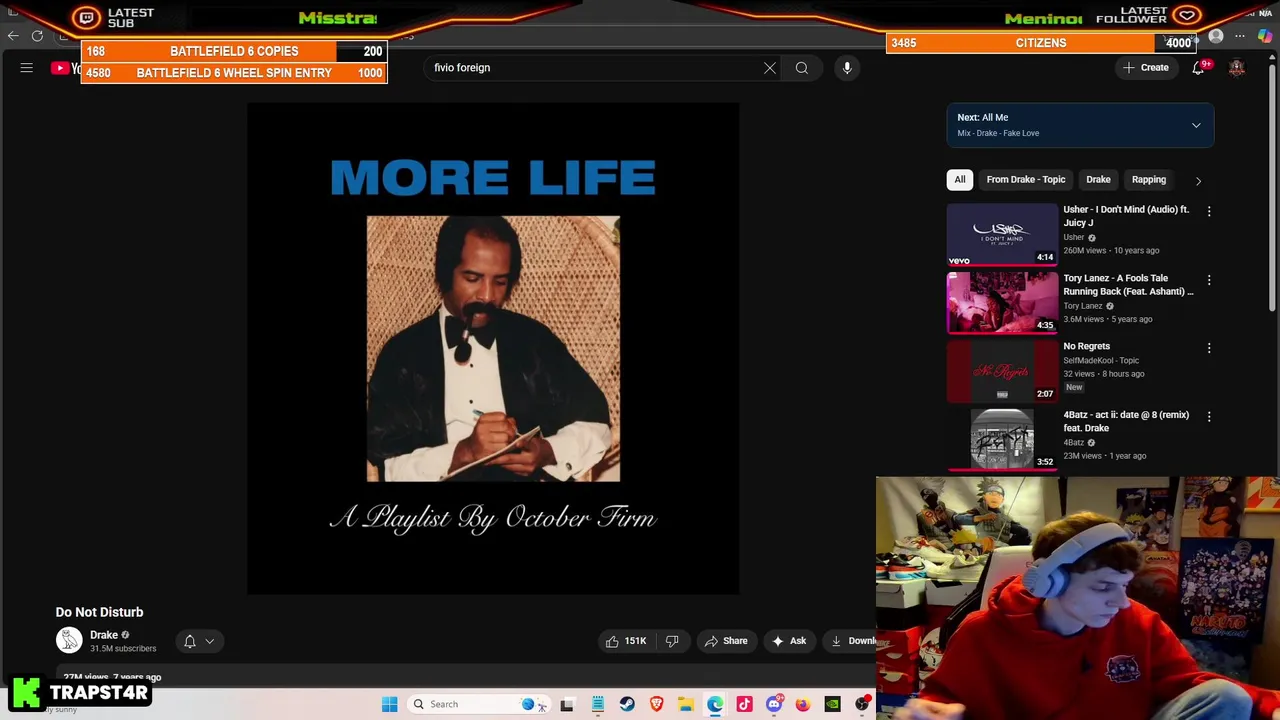Open the No Regrets video thumbnail
The height and width of the screenshot is (720, 1280).
[x=1002, y=371]
